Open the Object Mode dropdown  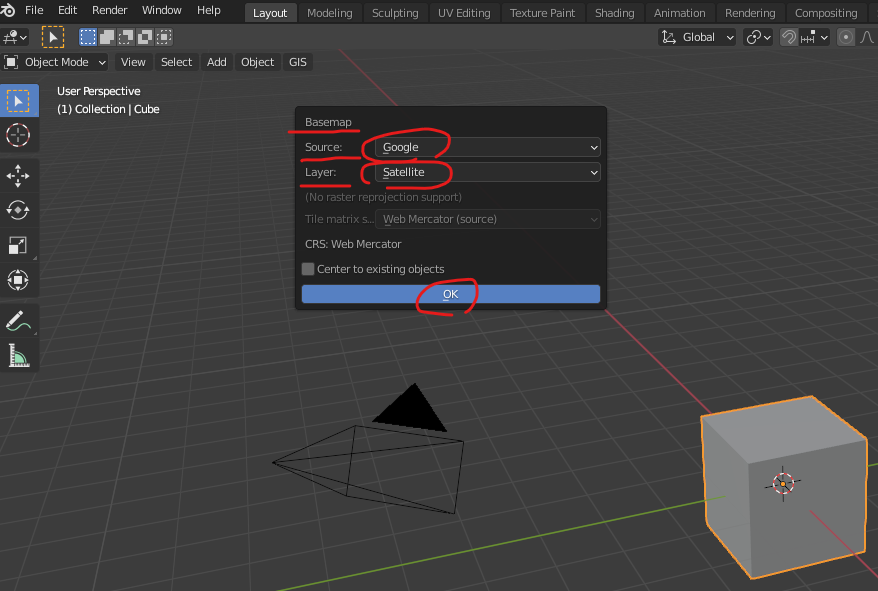click(55, 62)
